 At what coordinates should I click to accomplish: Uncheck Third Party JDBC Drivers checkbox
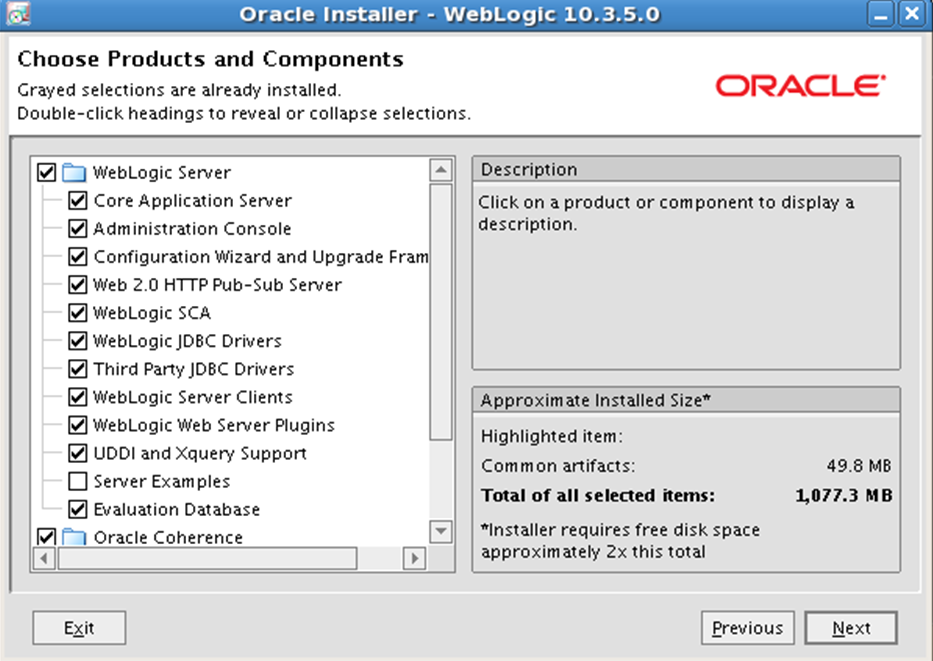(77, 369)
